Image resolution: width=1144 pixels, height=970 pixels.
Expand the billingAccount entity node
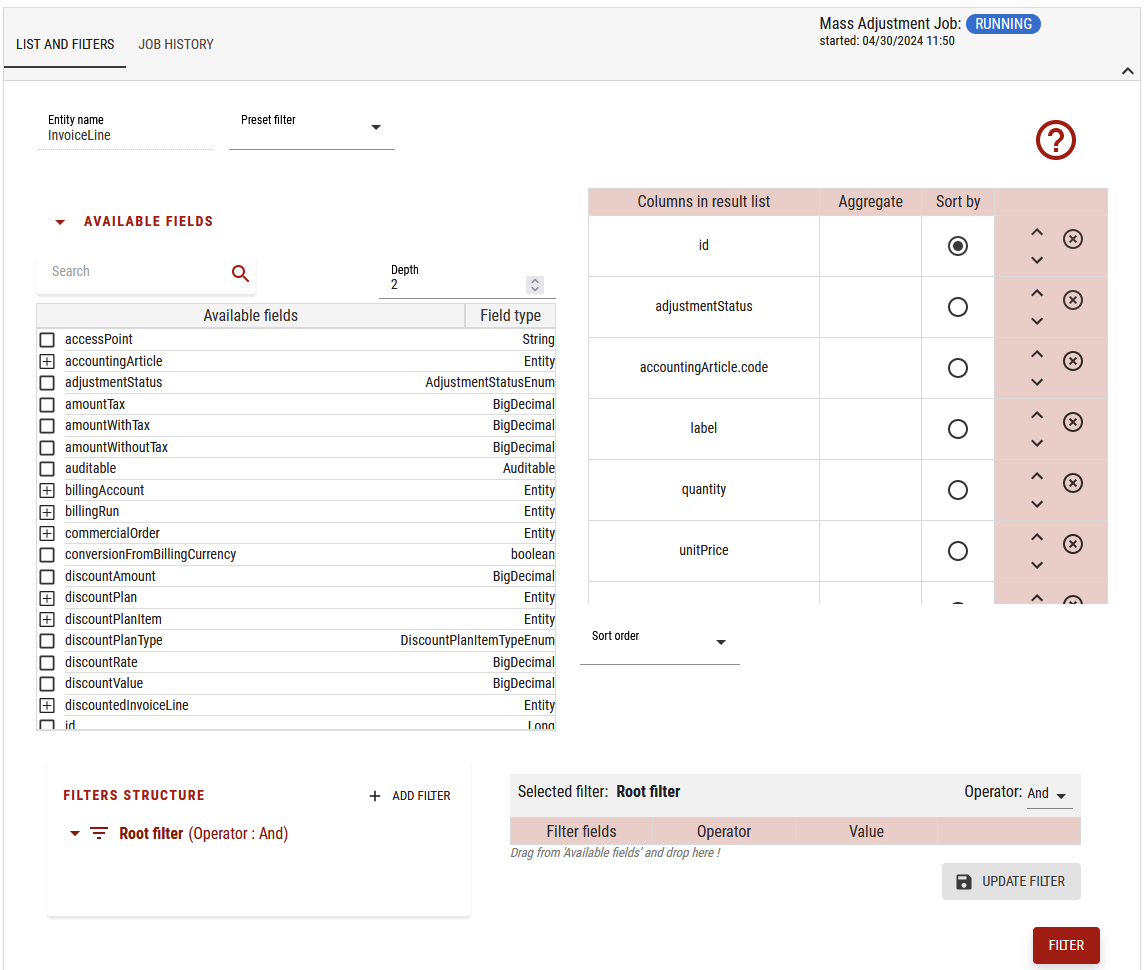pyautogui.click(x=47, y=491)
